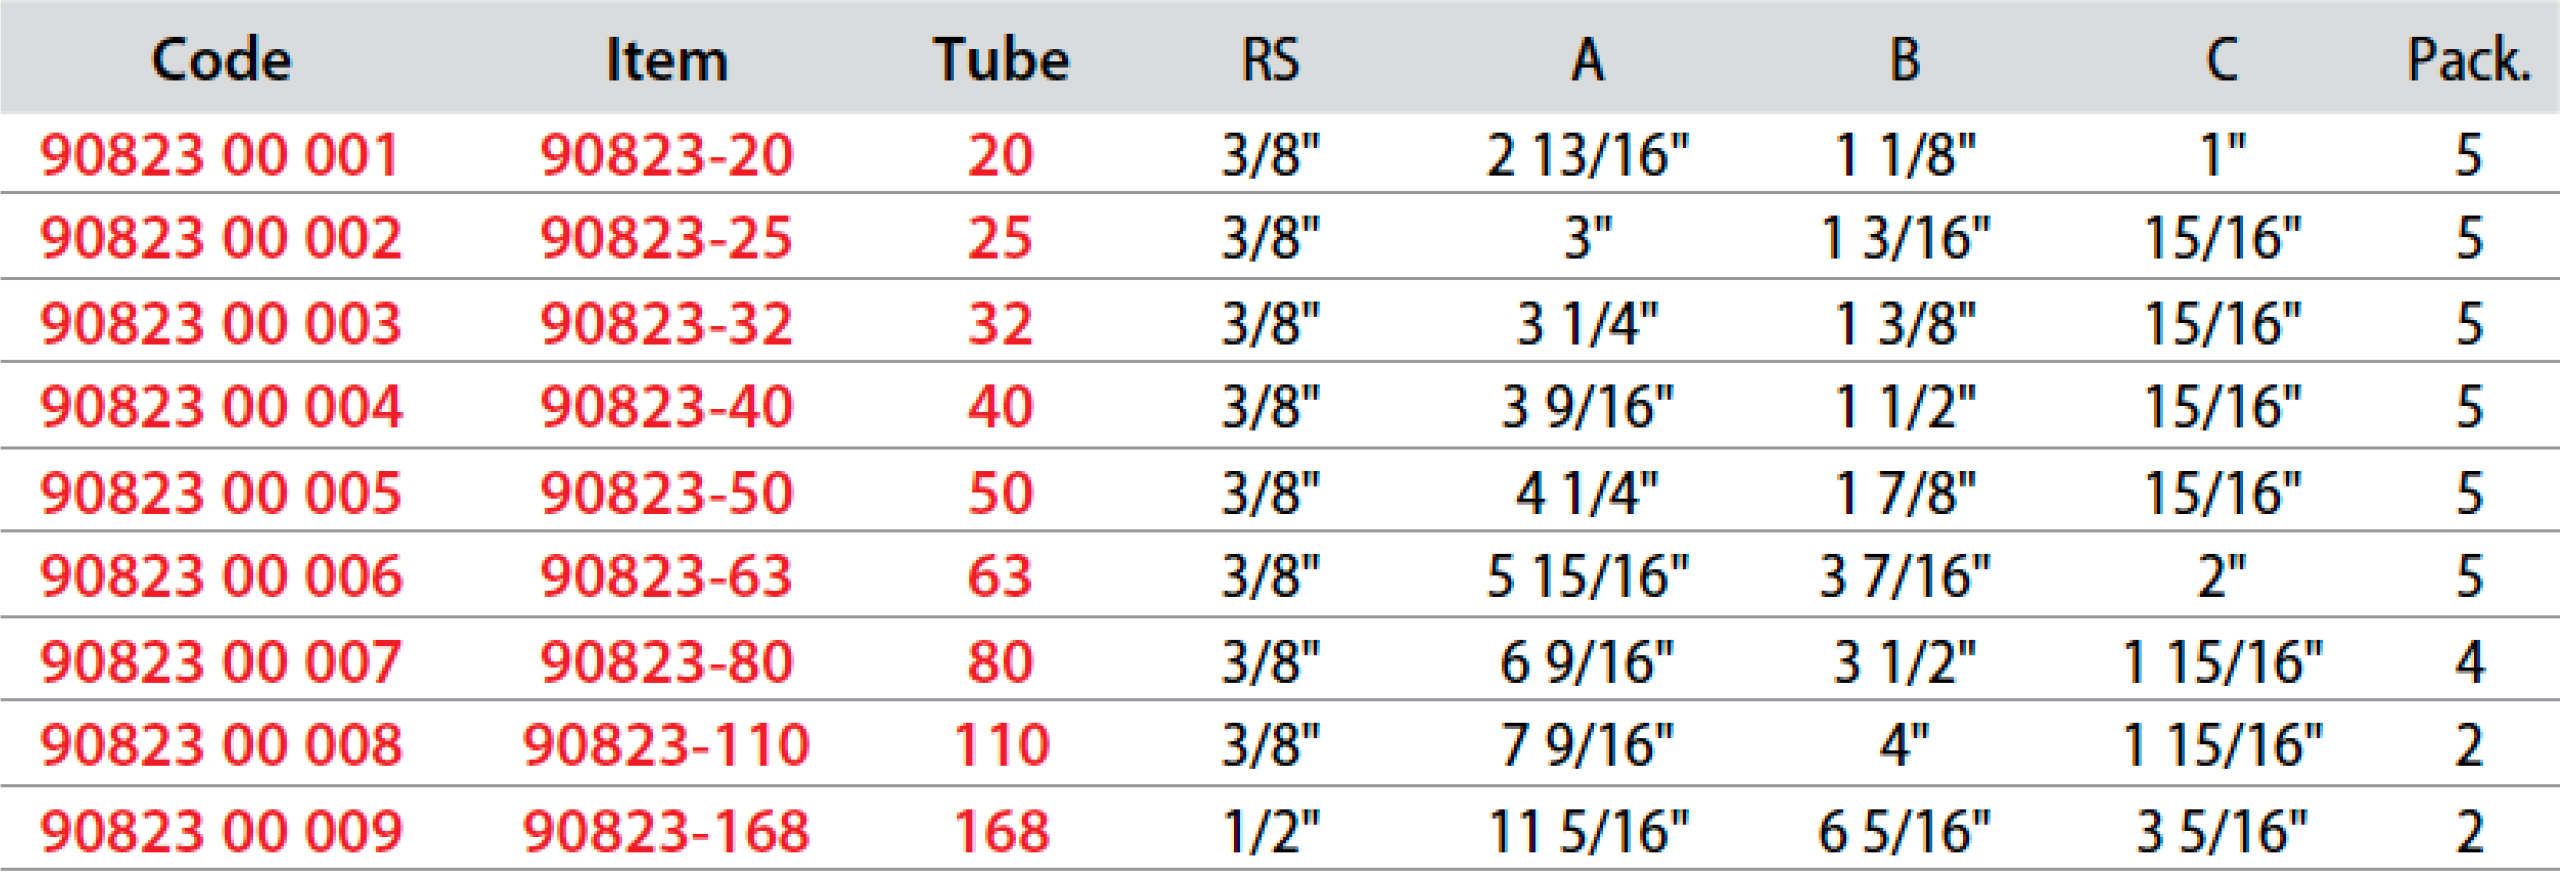Click the RS column header
The width and height of the screenshot is (2560, 880).
pyautogui.click(x=1270, y=60)
